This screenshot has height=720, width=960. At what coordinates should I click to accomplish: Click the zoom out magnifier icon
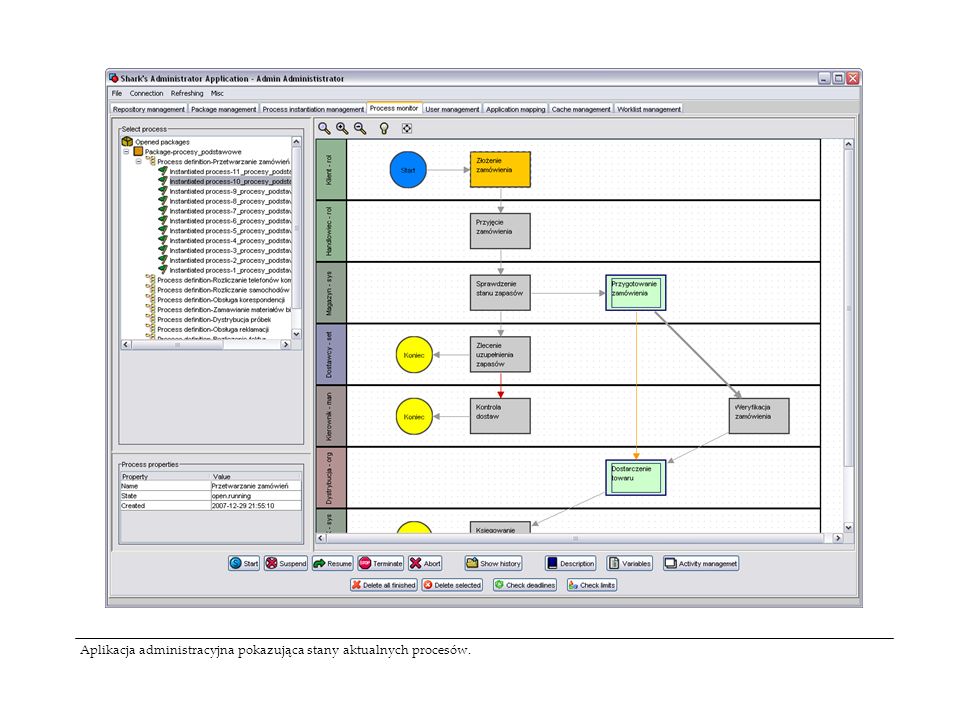pyautogui.click(x=360, y=128)
